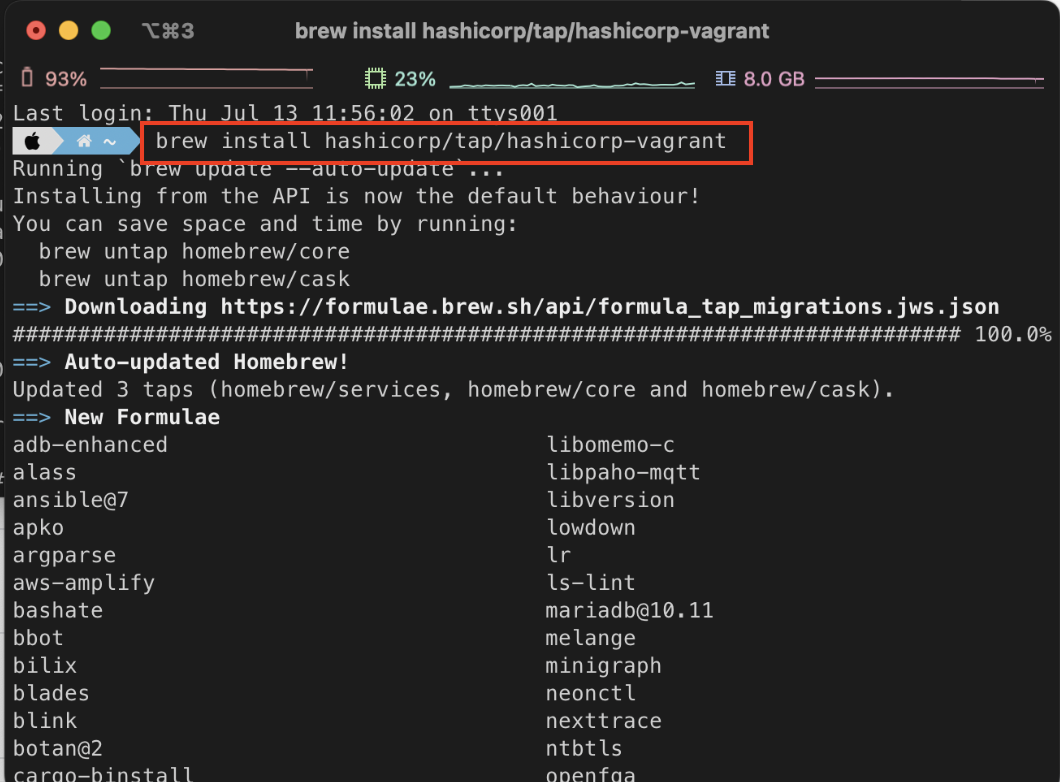The width and height of the screenshot is (1060, 782).
Task: Click 'brew untap homebrew/cask' line
Action: tap(194, 279)
